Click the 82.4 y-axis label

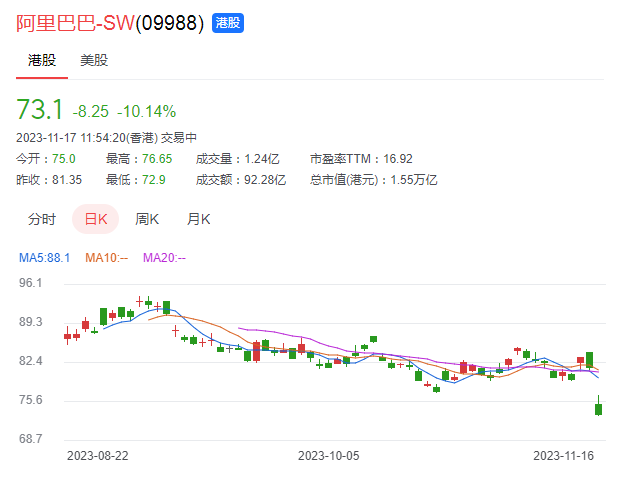(30, 361)
